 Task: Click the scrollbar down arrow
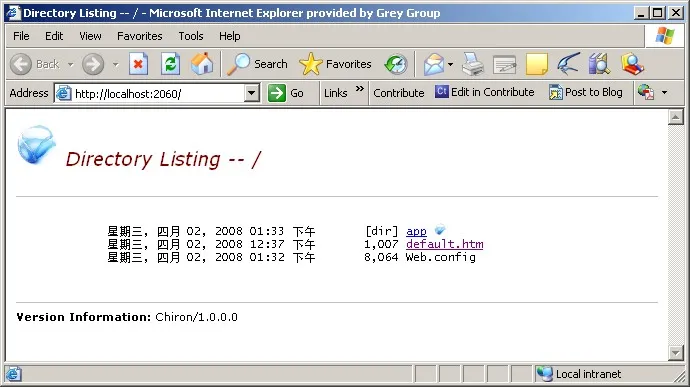click(675, 353)
